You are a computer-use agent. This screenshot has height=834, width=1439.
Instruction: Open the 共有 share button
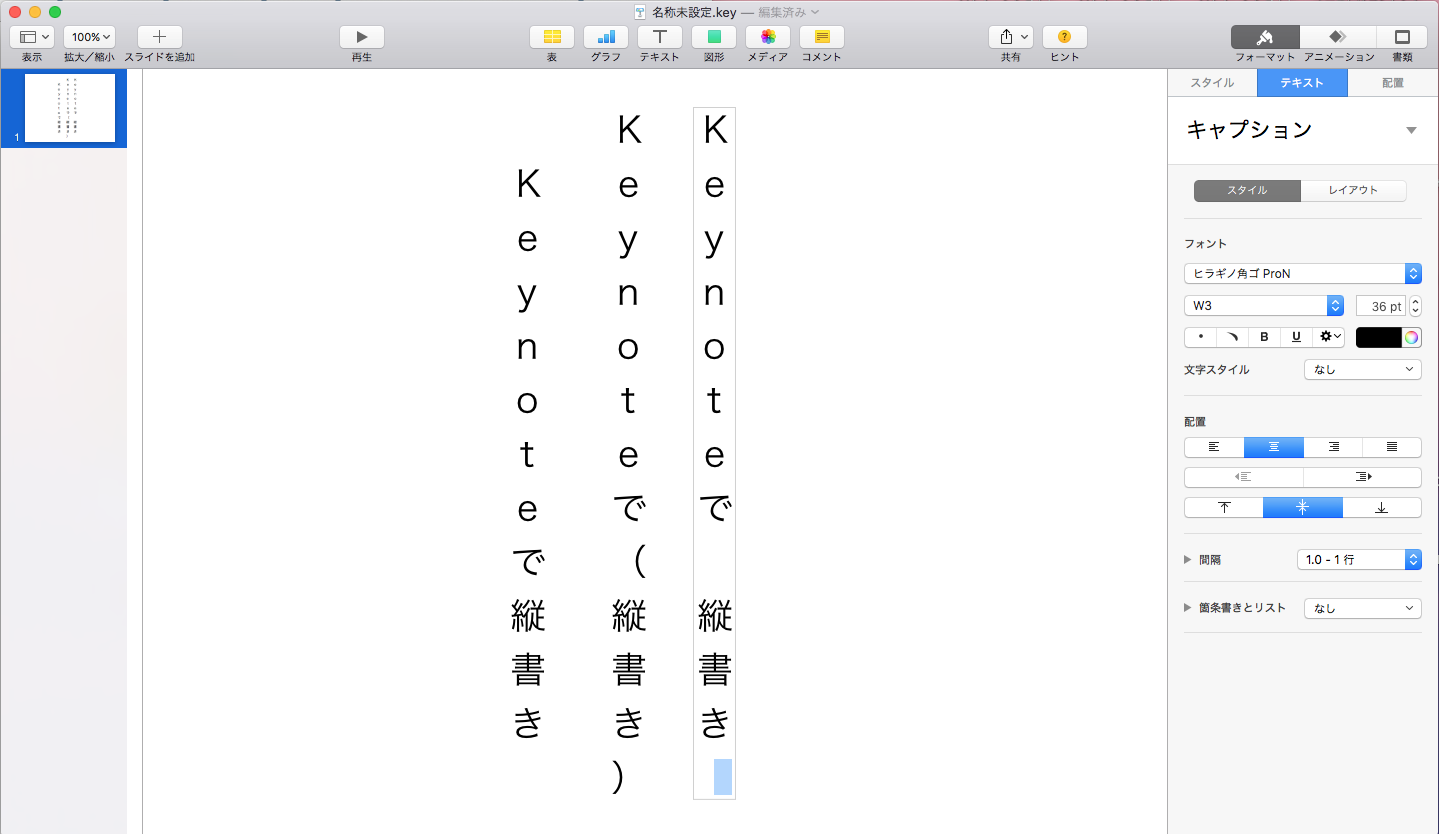coord(1011,37)
